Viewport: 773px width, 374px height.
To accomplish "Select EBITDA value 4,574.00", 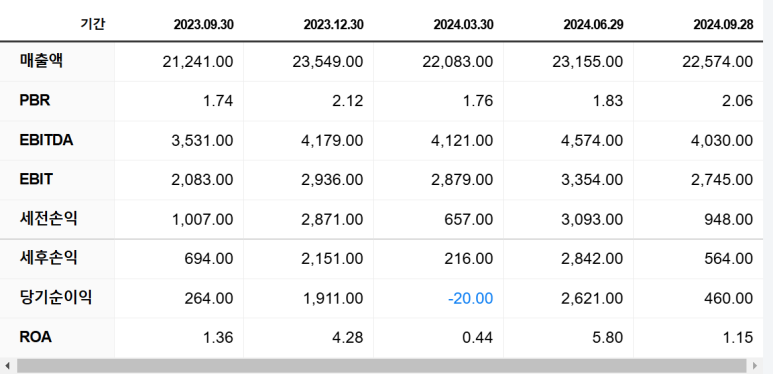I will 592,140.
